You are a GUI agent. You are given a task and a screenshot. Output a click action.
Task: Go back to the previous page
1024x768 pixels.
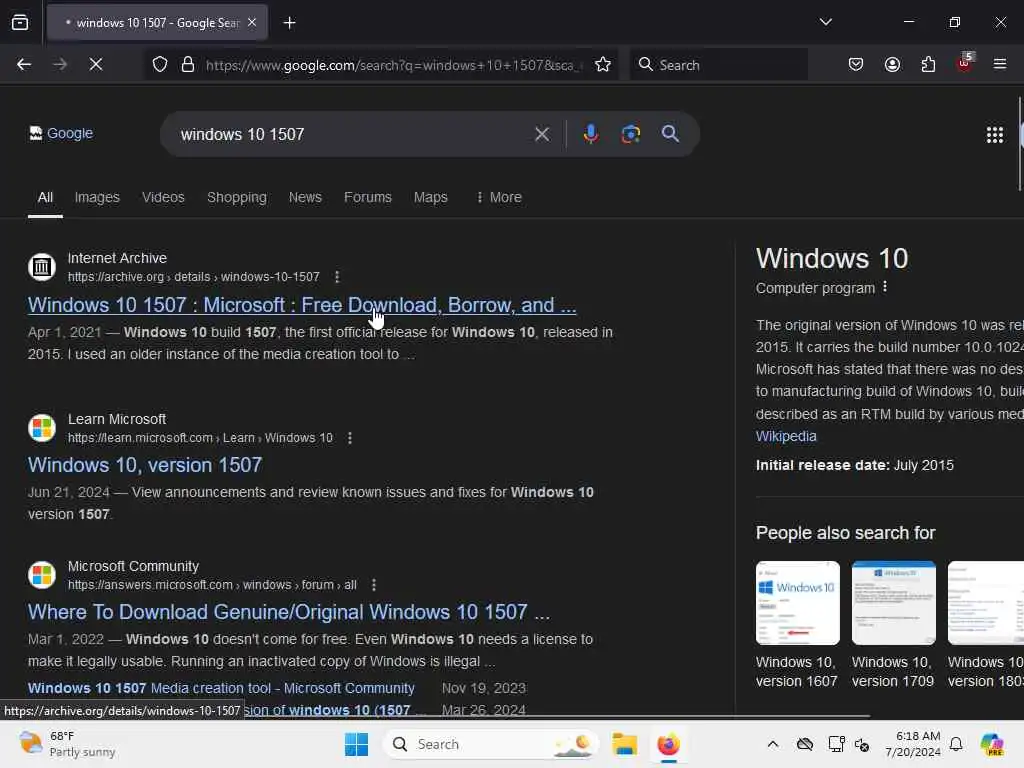click(x=24, y=65)
